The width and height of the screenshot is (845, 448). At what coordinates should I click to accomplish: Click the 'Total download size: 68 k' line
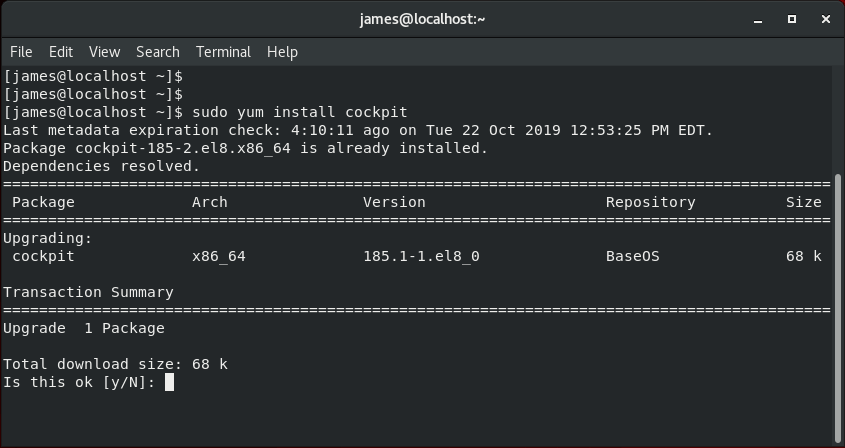[115, 364]
